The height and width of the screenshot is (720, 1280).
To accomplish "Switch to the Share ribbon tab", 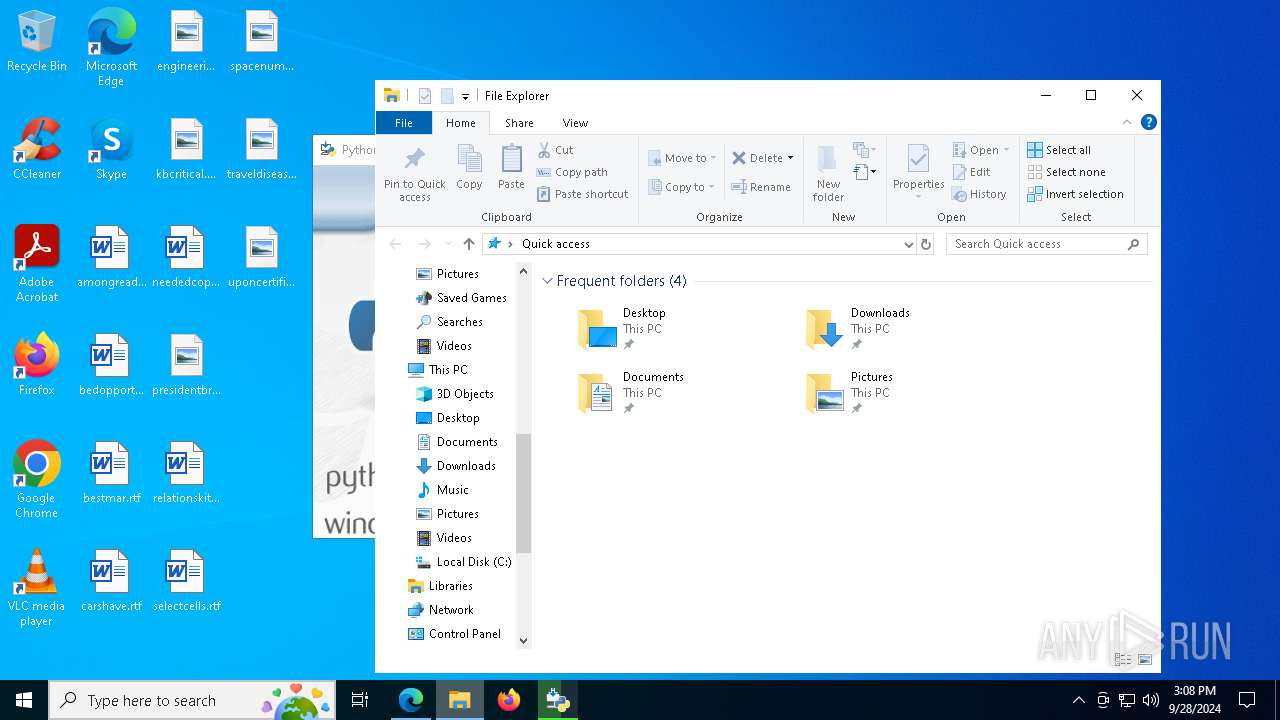I will [519, 123].
